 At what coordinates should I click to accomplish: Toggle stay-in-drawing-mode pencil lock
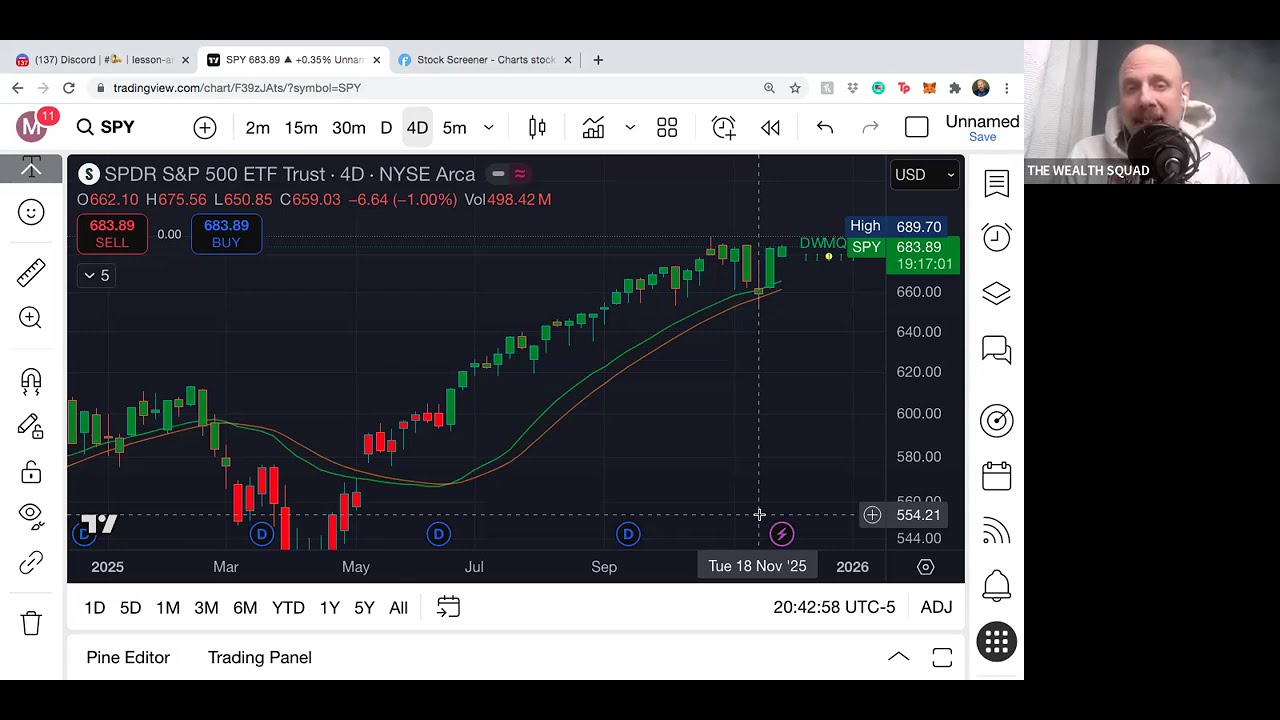31,427
